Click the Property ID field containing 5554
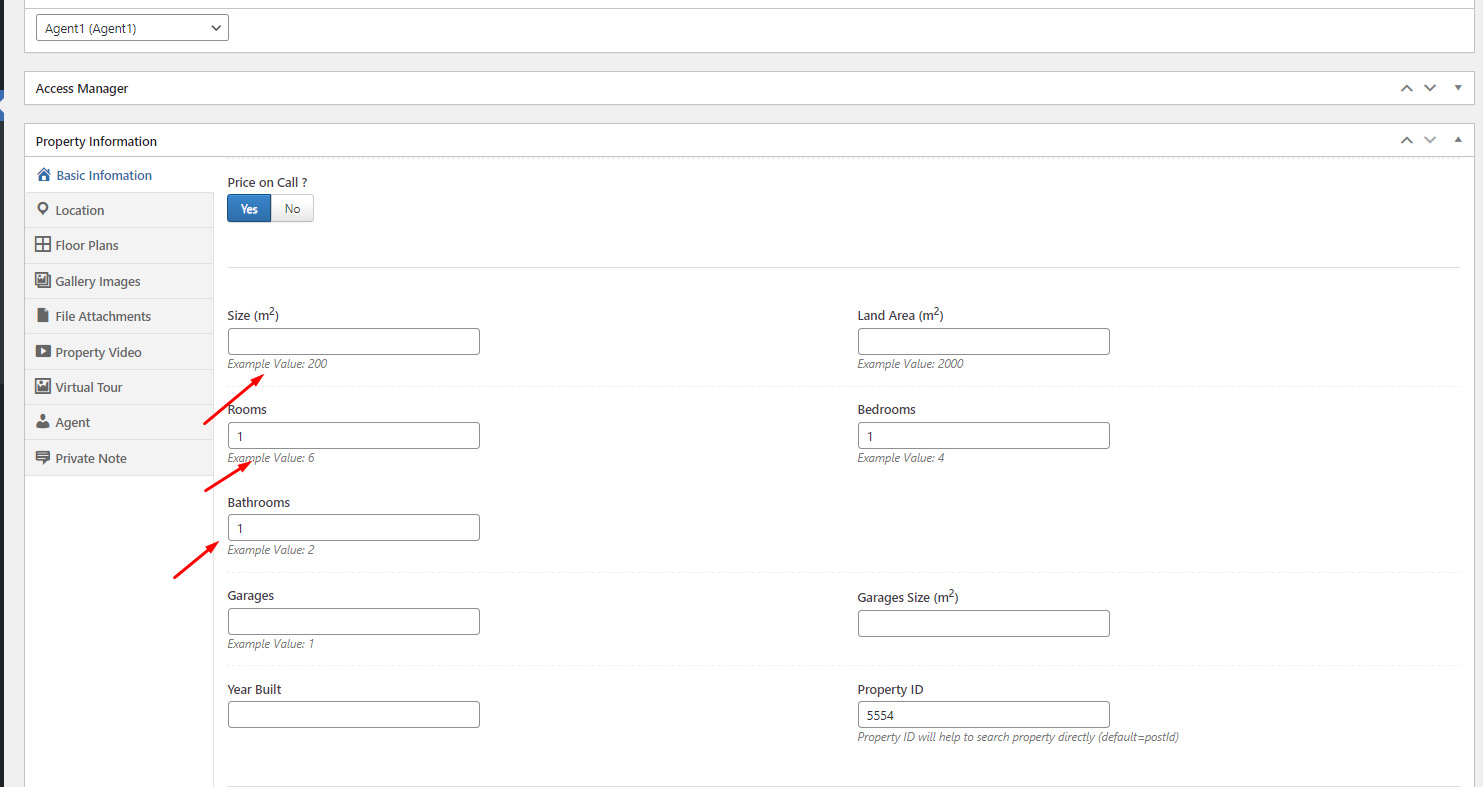This screenshot has height=787, width=1483. pyautogui.click(x=984, y=714)
